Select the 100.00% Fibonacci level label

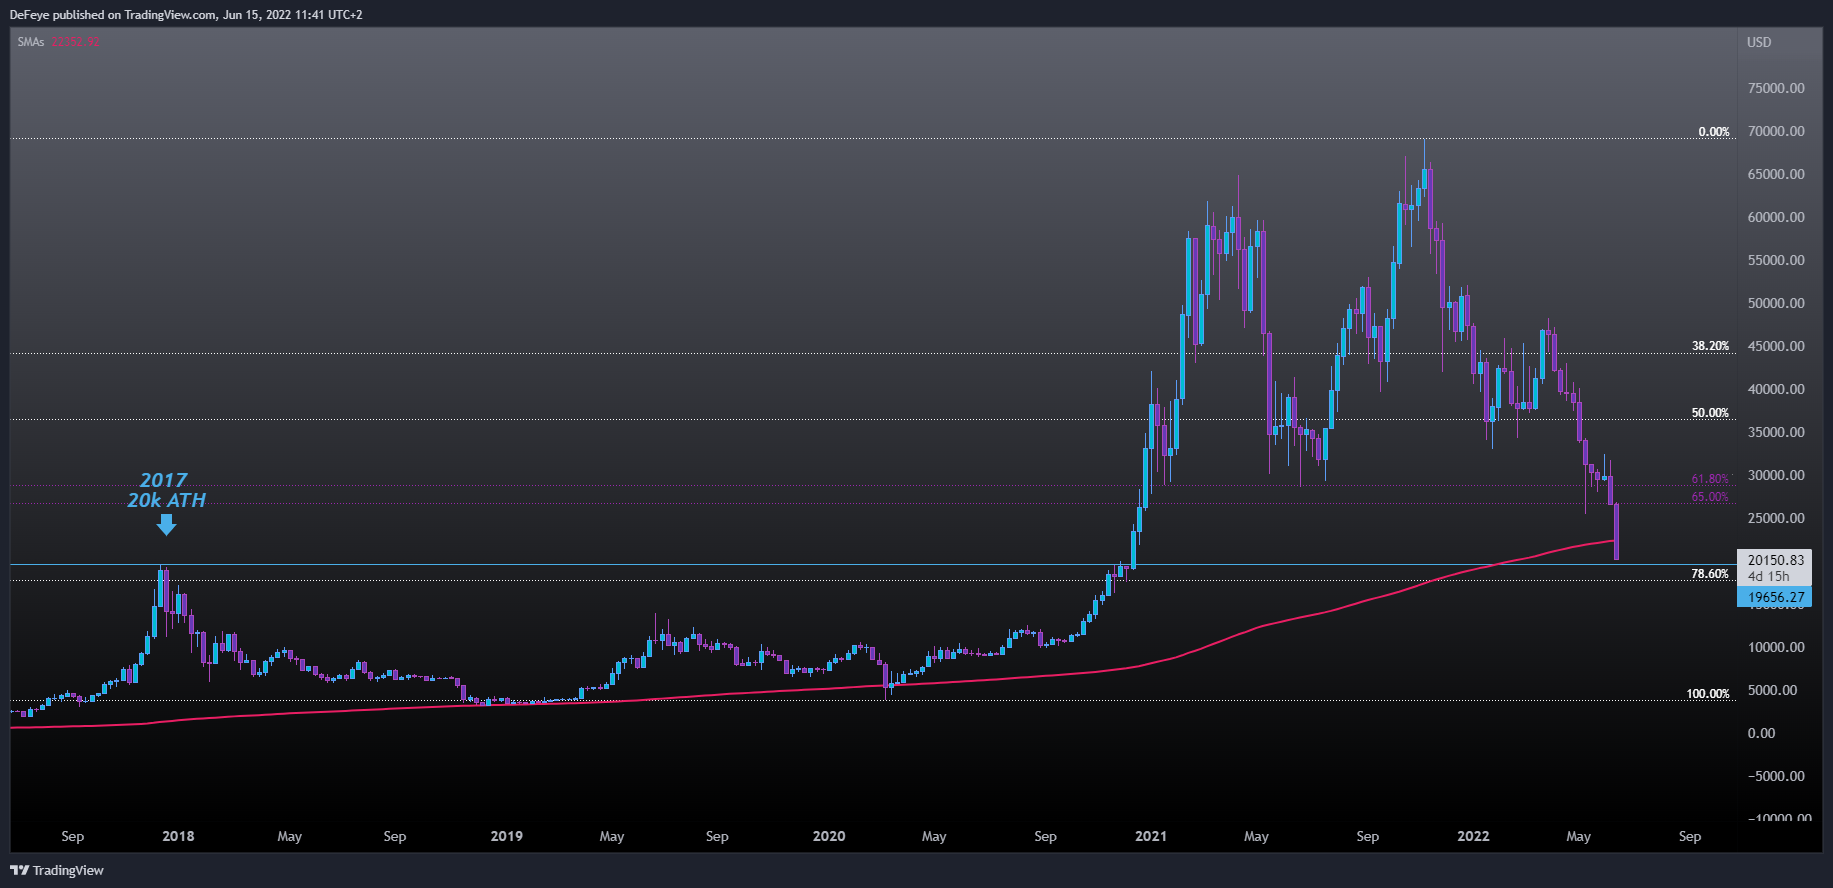point(1708,694)
